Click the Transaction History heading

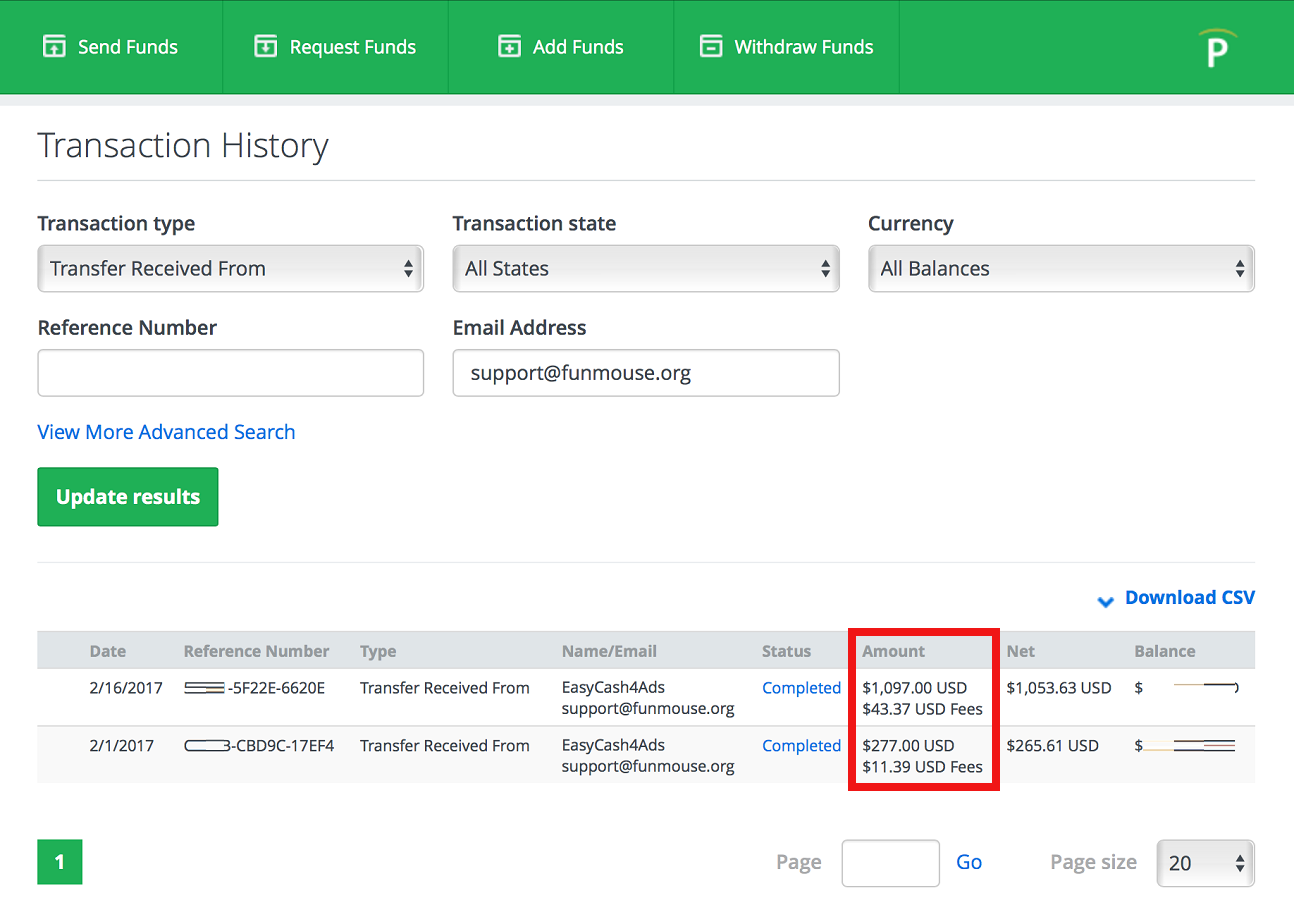(183, 146)
